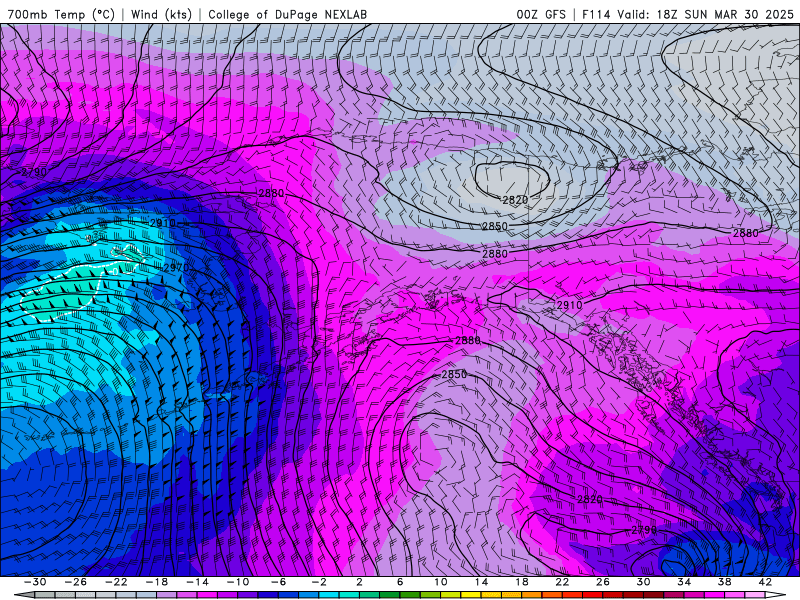Click the color scale label "−26"
The image size is (800, 600).
point(76,582)
